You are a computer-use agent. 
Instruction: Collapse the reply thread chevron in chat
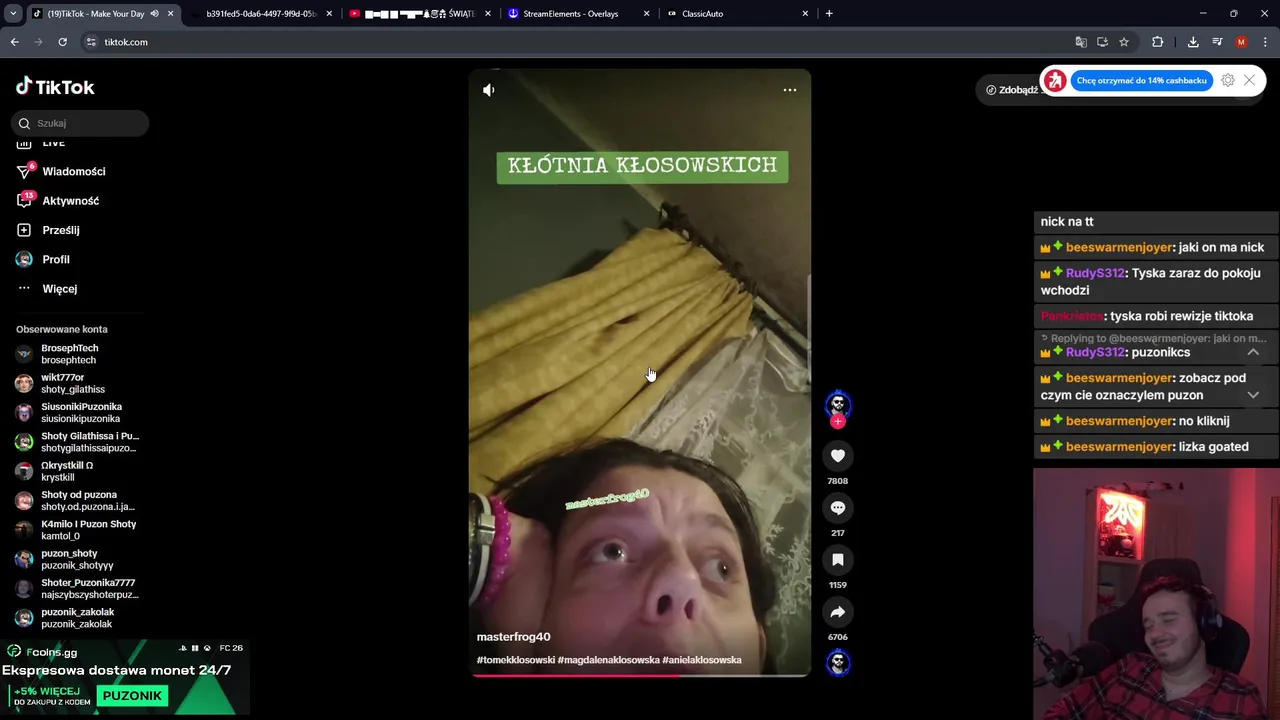click(1253, 352)
